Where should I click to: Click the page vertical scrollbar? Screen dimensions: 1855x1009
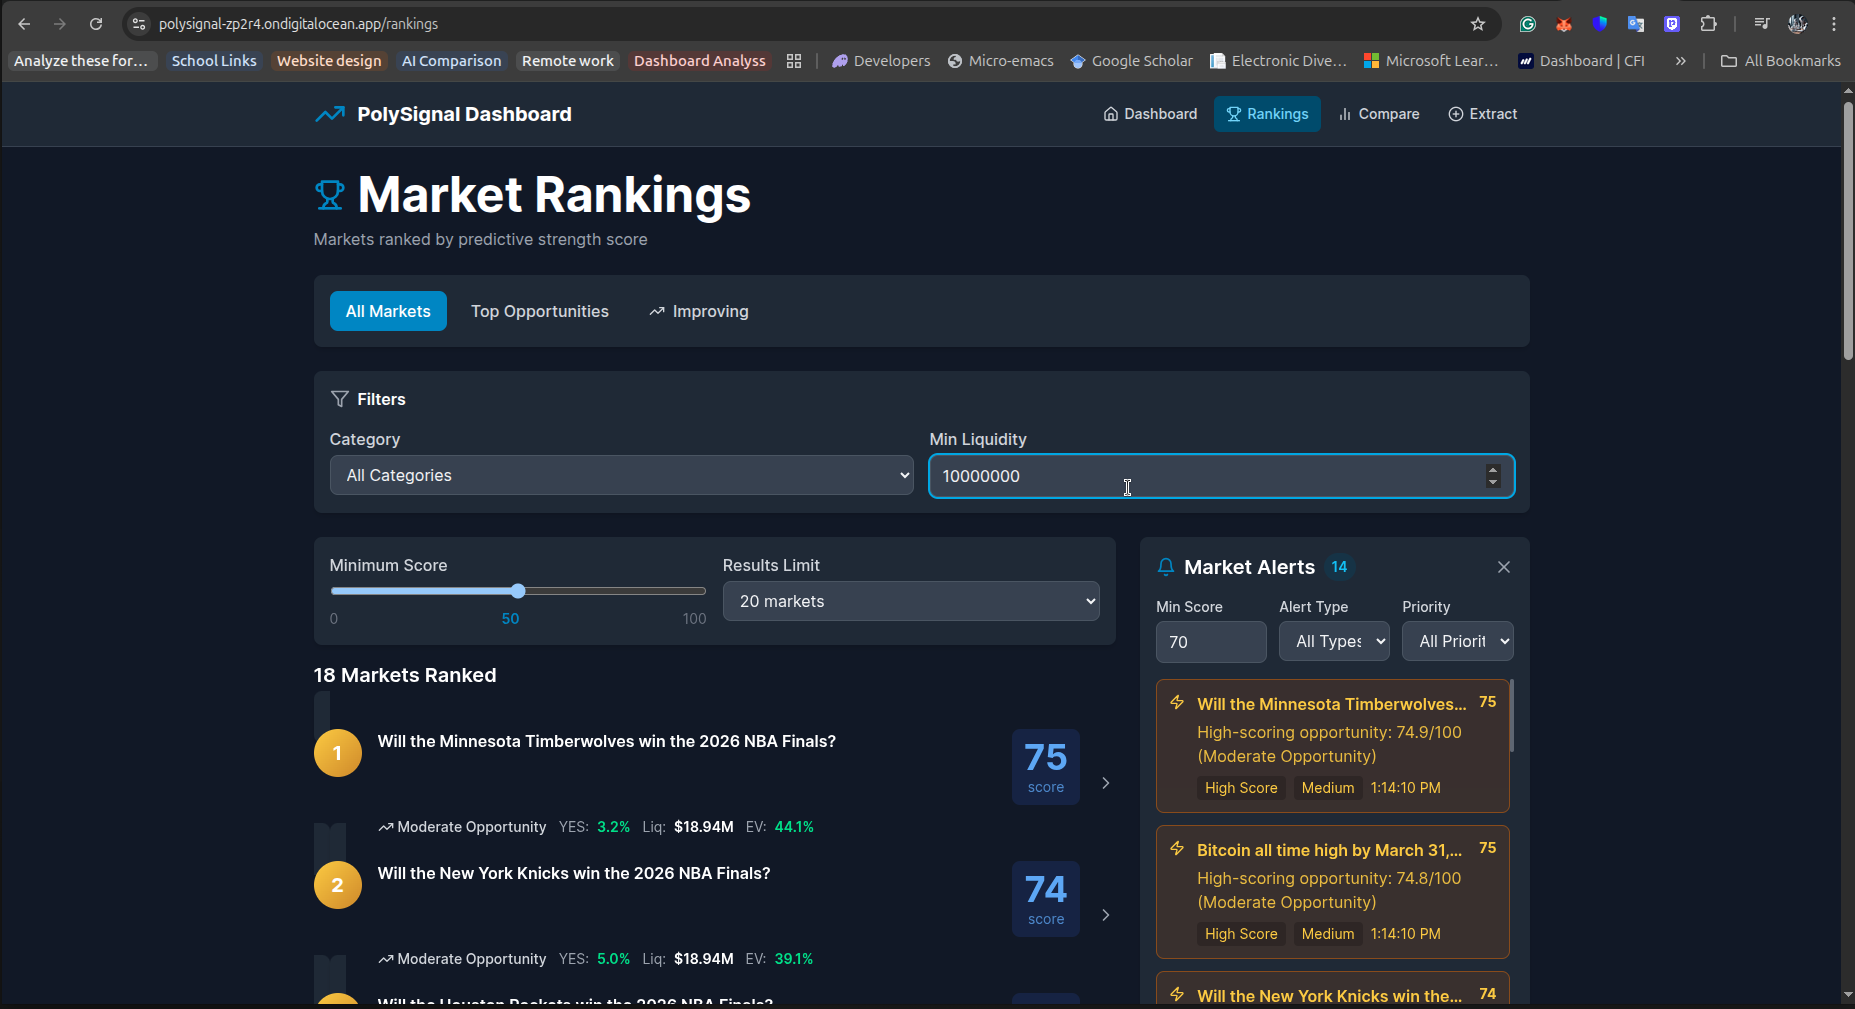pos(1848,230)
